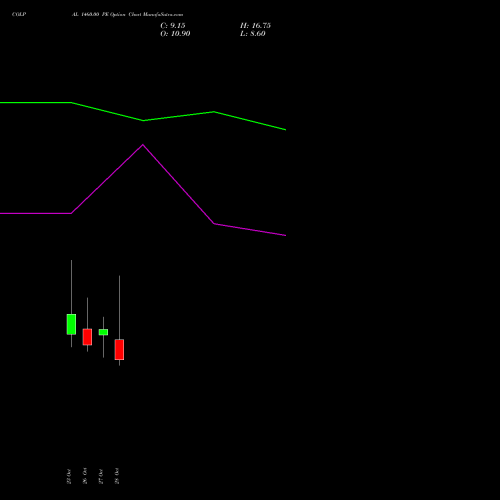Select the 28 Oct red candlestick
Image resolution: width=500 pixels, height=500 pixels.
pyautogui.click(x=119, y=349)
